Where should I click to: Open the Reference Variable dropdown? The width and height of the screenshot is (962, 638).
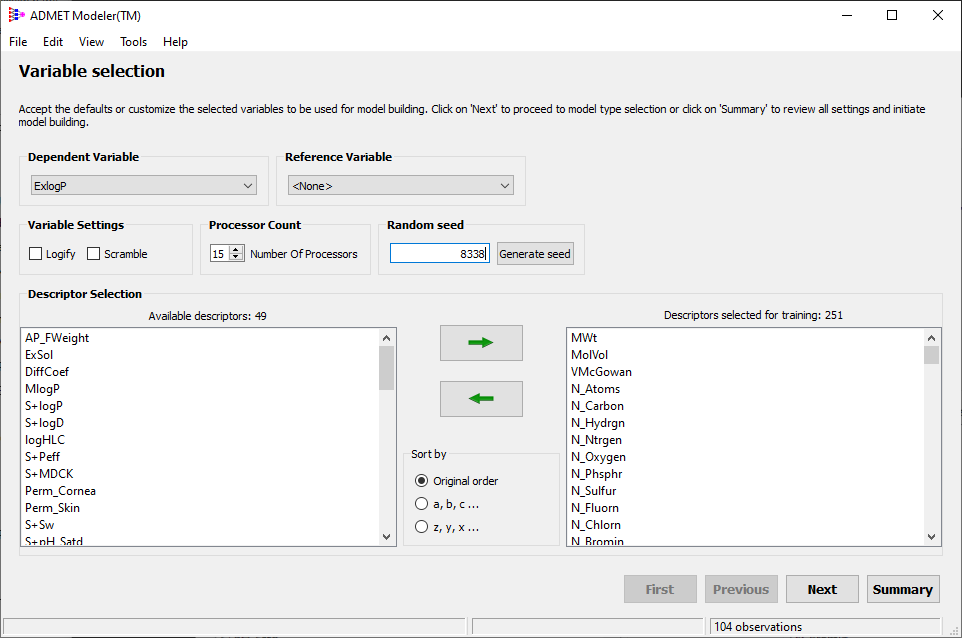coord(401,186)
